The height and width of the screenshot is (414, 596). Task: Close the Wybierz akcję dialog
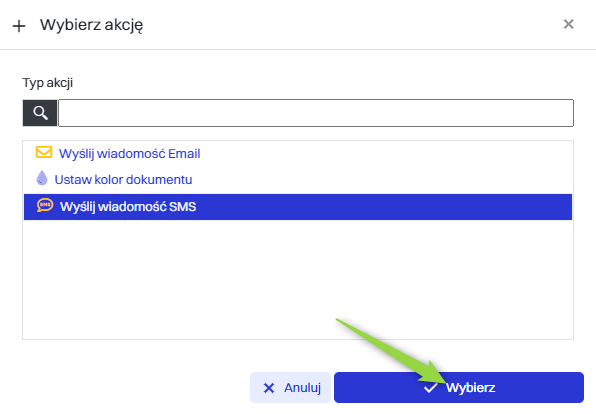click(568, 24)
